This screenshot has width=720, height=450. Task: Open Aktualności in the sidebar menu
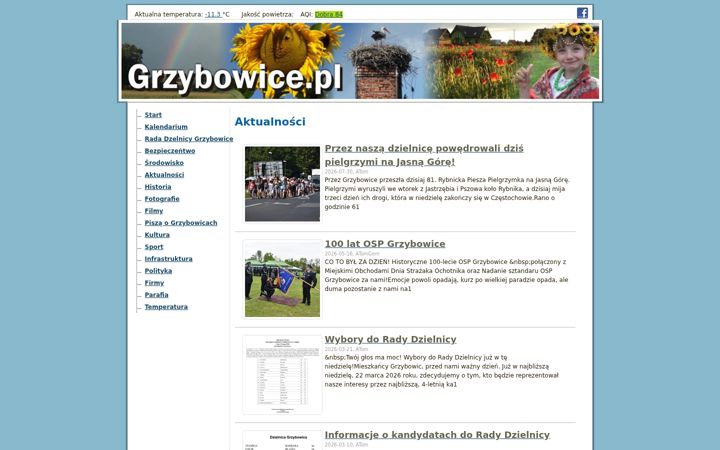click(164, 175)
